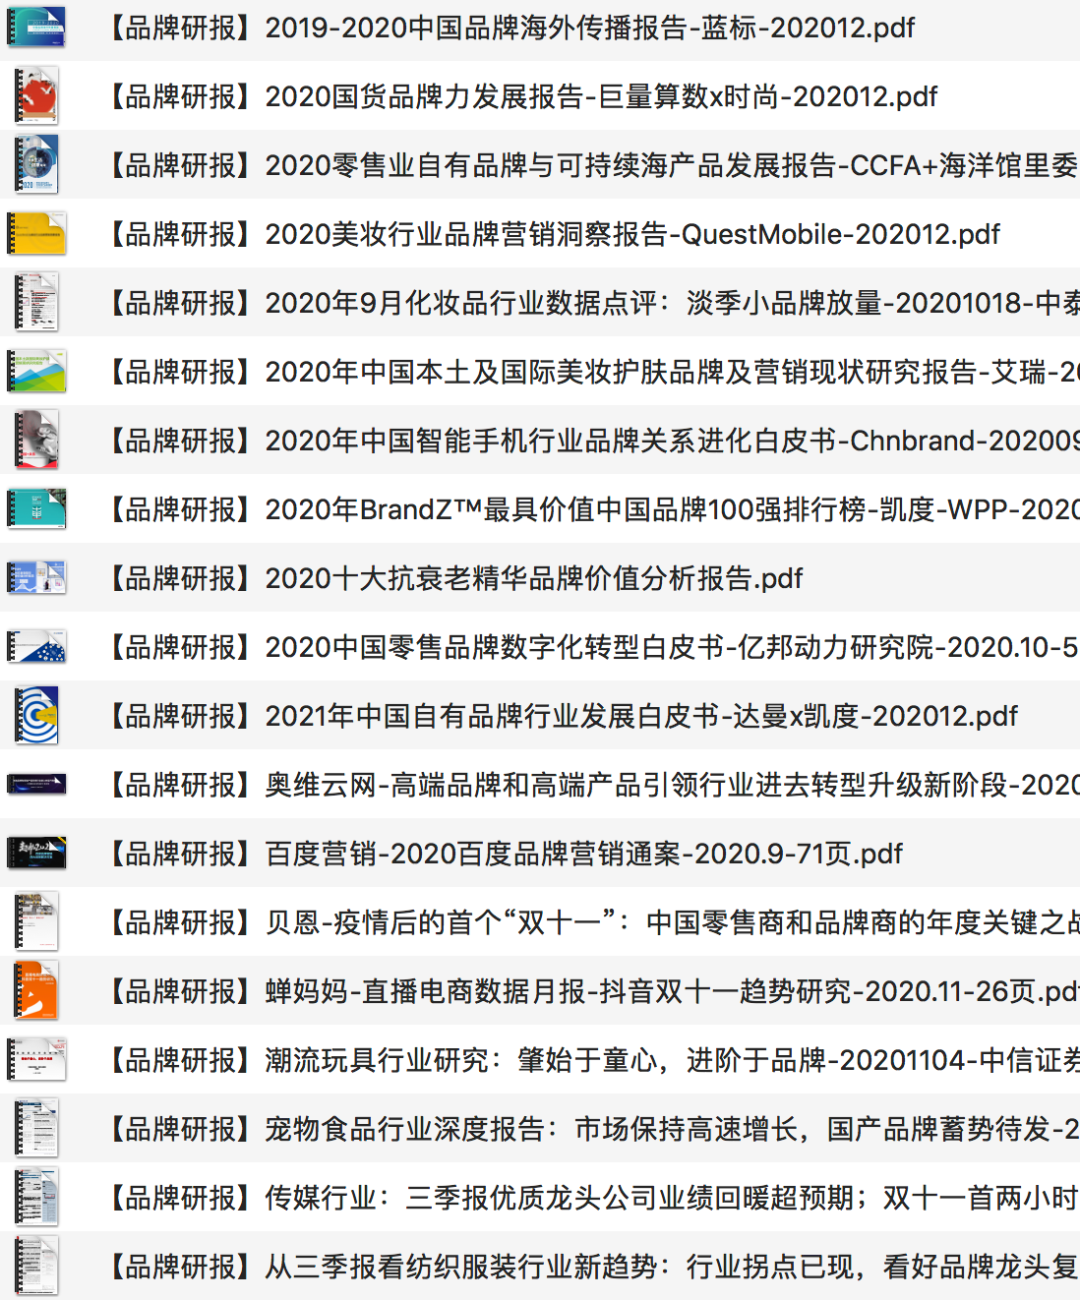The image size is (1080, 1300).
Task: Click PDF icon for 2019-2020中国品牌海外传播报告
Action: click(x=36, y=28)
